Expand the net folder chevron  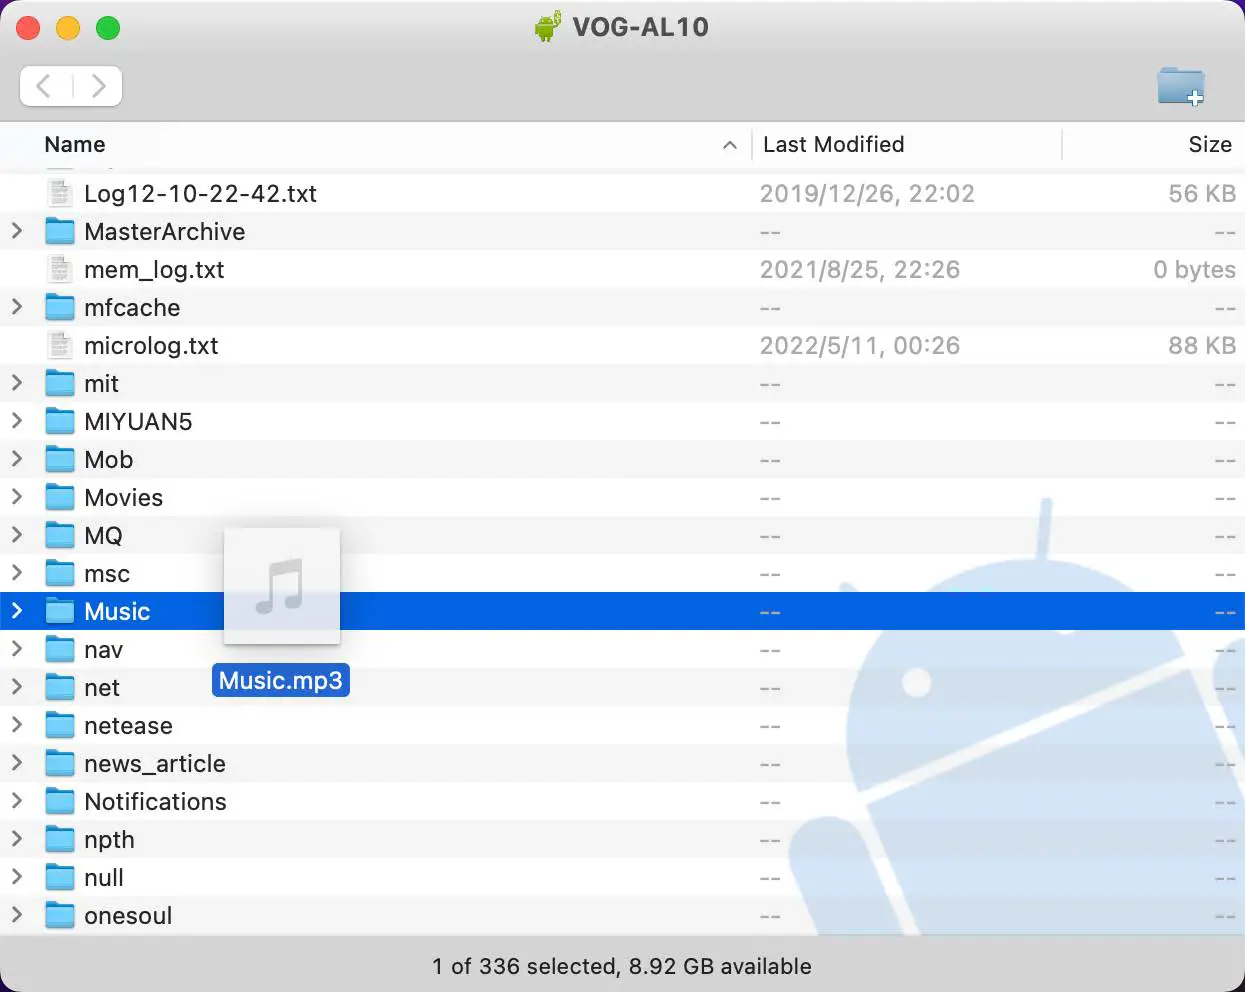tap(17, 687)
